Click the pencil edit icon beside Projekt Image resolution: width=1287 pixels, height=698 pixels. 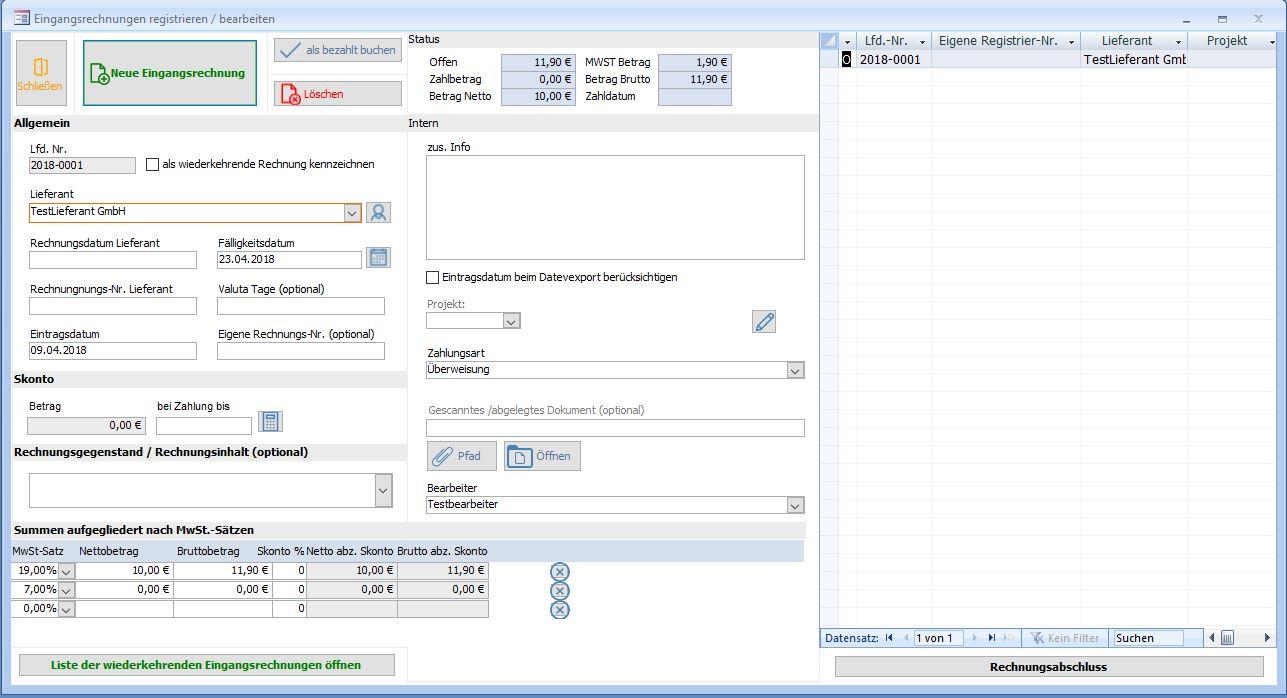tap(764, 321)
